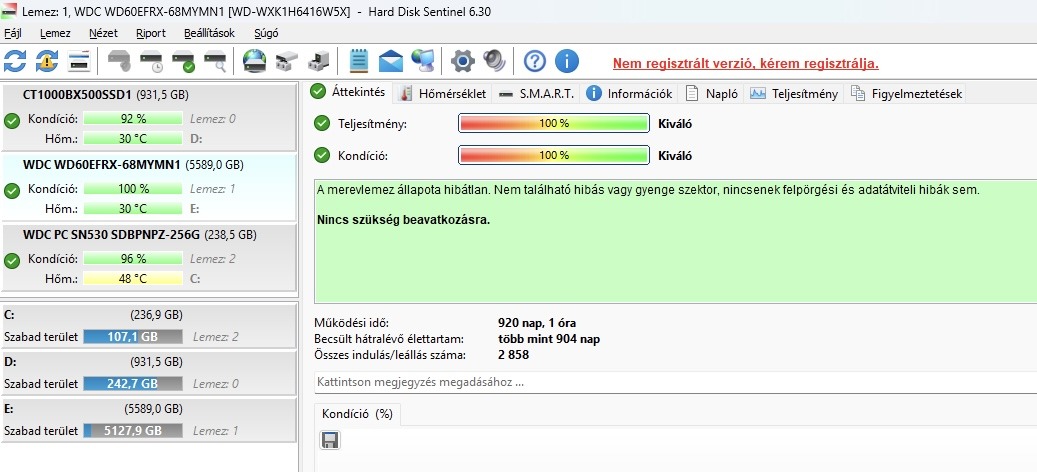This screenshot has height=472, width=1037.
Task: Switch to the Hőmérséklet tab
Action: 442,94
